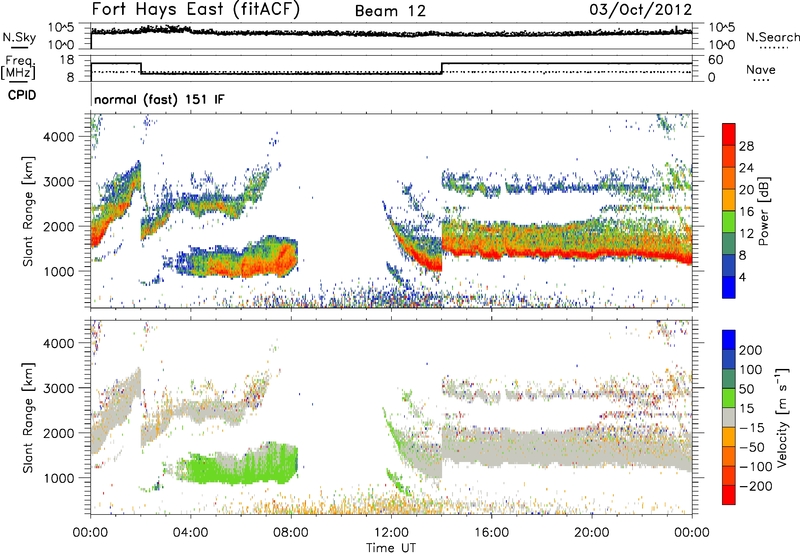
Task: Click the 'Freq. [MHz]' axis label
Action: 18,67
